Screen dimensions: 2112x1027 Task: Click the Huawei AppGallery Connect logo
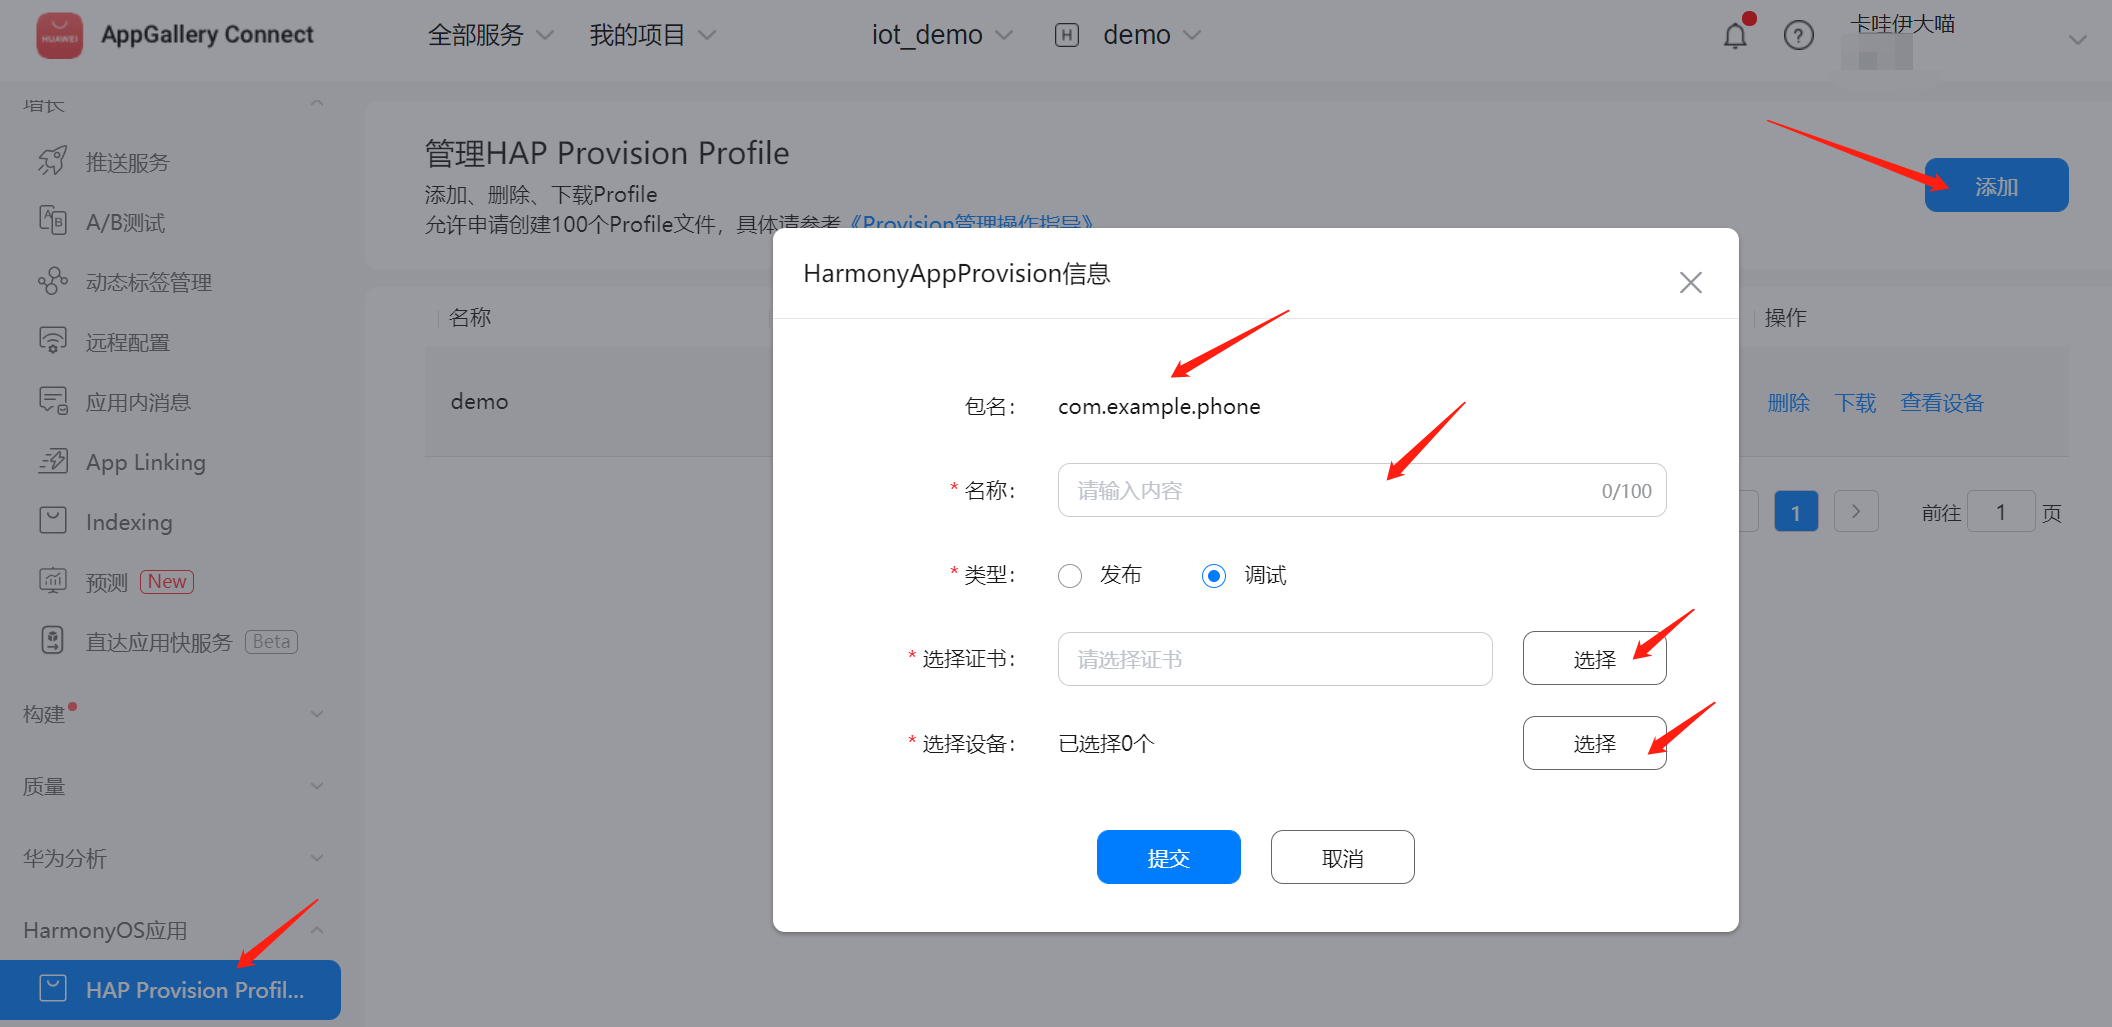click(x=59, y=36)
